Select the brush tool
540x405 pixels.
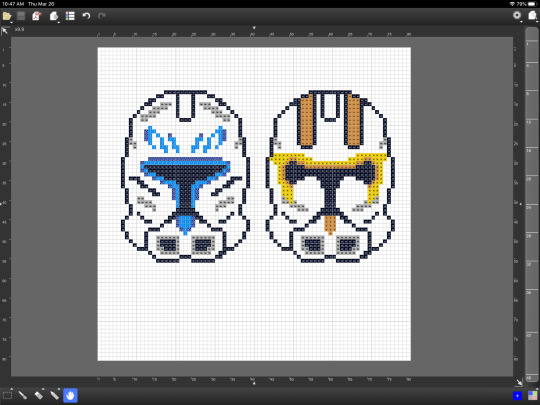(23, 395)
